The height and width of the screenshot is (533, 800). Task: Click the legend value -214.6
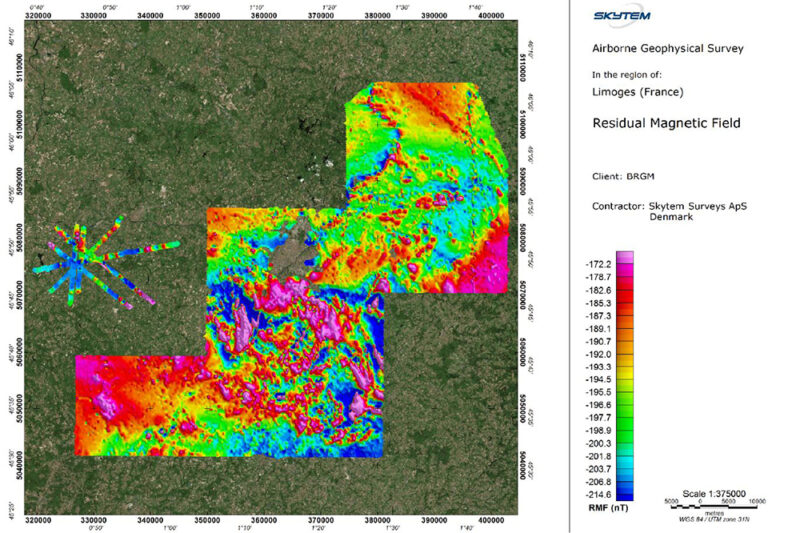(598, 495)
